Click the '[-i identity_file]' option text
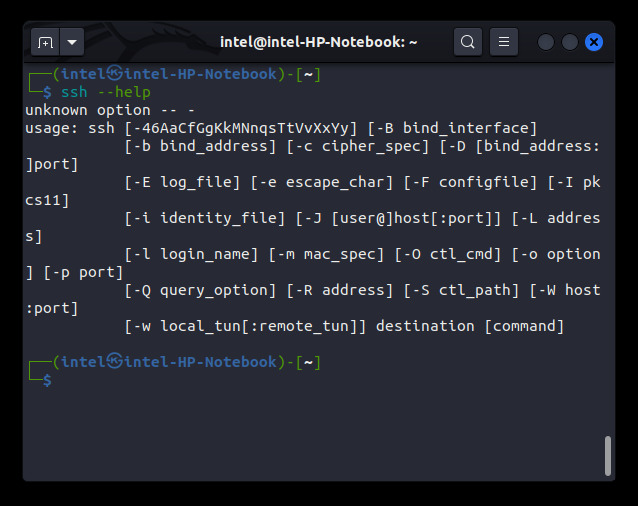Viewport: 638px width, 506px height. click(x=205, y=218)
